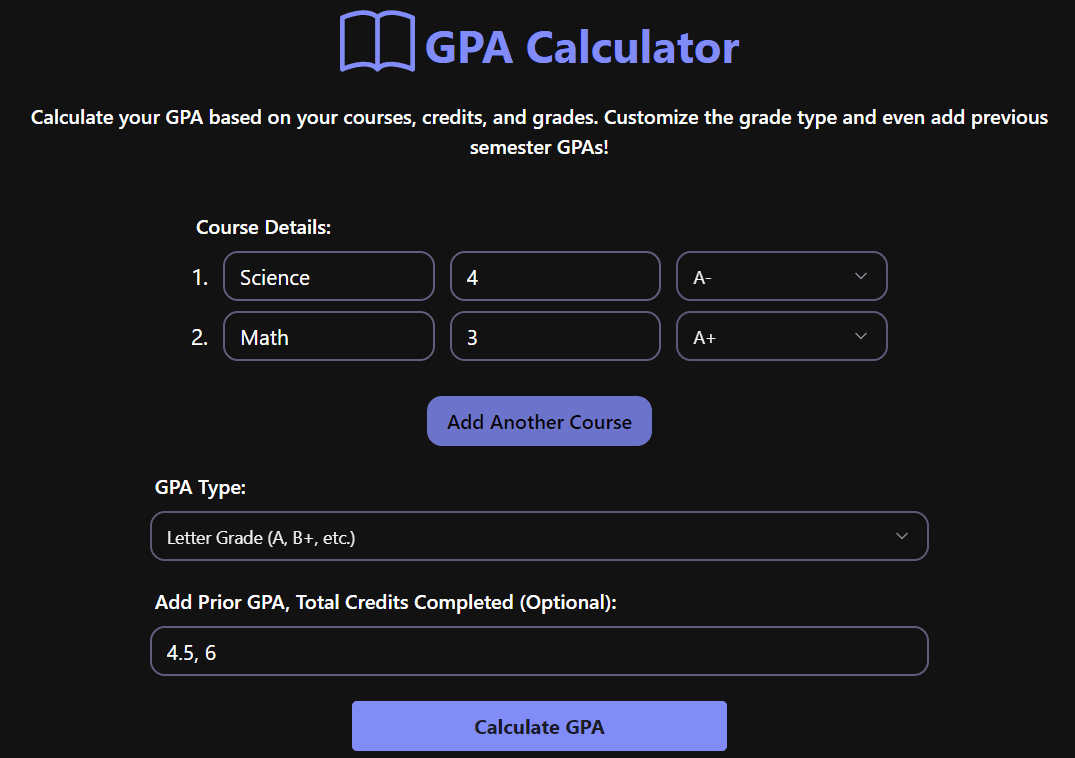Click the Math course name field
The image size is (1075, 758).
click(x=328, y=336)
